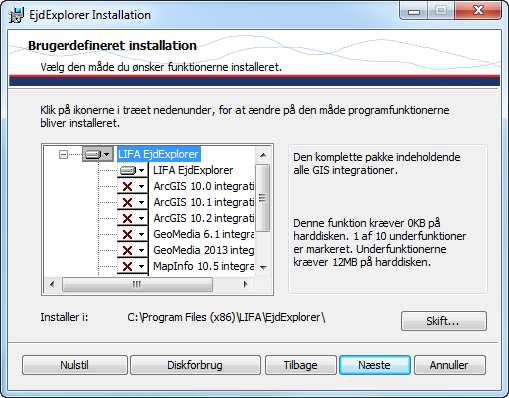Click the feature tree scroll down arrow

pyautogui.click(x=263, y=267)
